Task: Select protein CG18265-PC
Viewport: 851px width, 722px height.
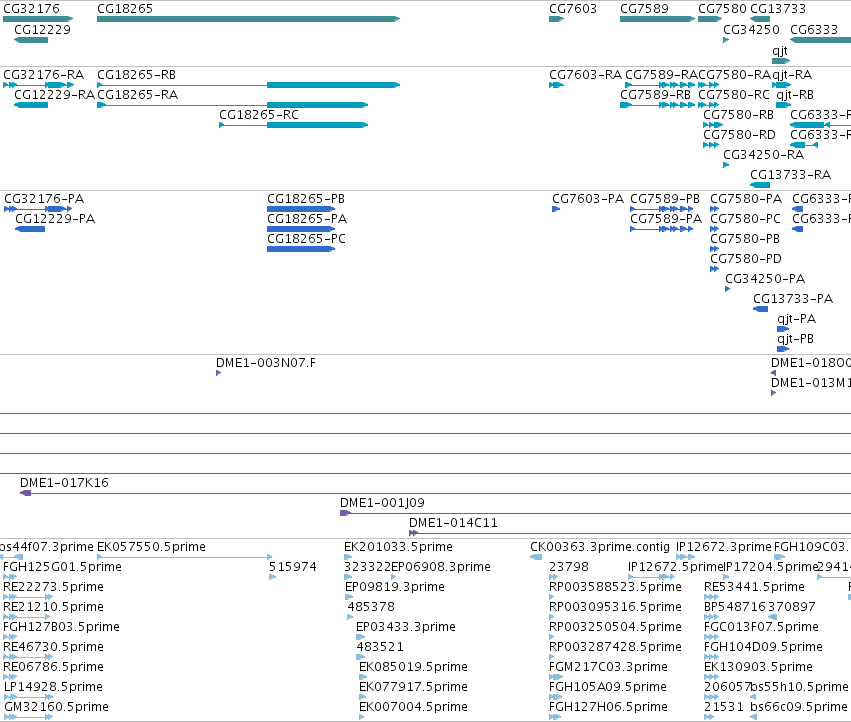Action: [x=301, y=249]
